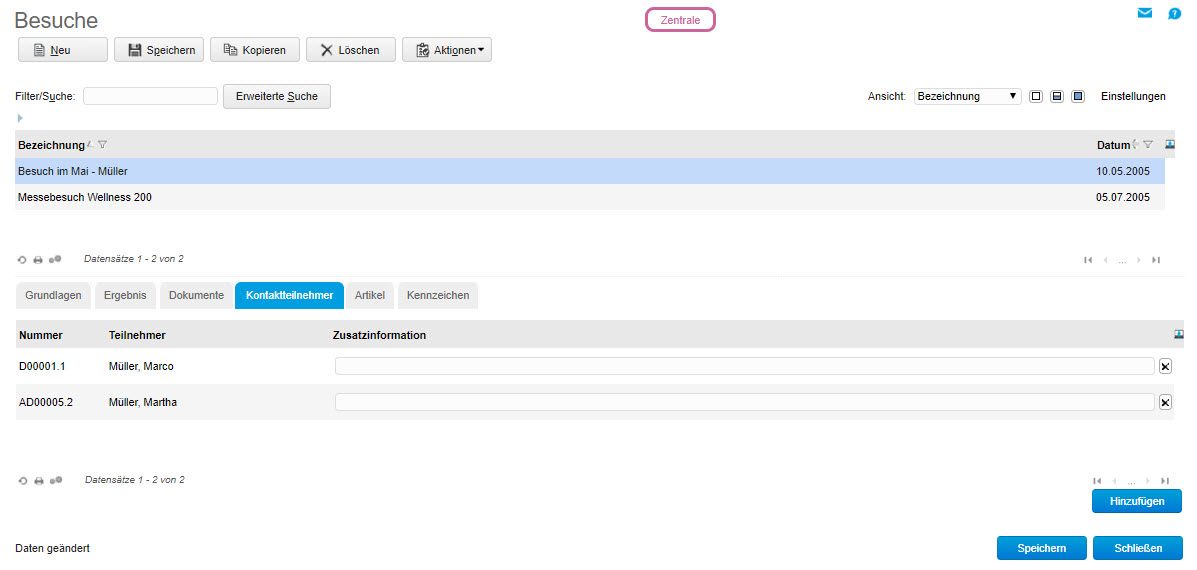Click the two-dots icon under Besuche list
This screenshot has width=1197, height=570.
pyautogui.click(x=55, y=259)
